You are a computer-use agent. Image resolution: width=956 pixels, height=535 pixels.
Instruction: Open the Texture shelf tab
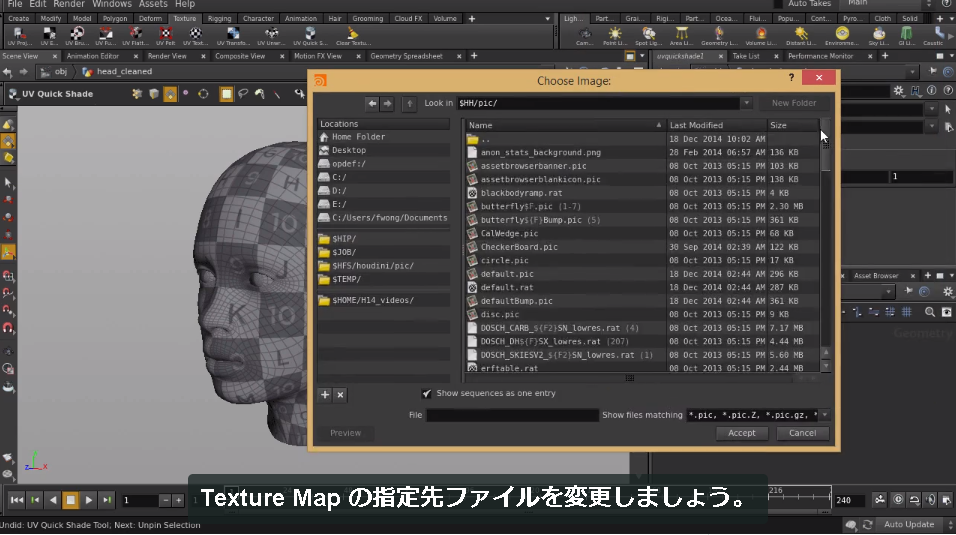[x=185, y=18]
